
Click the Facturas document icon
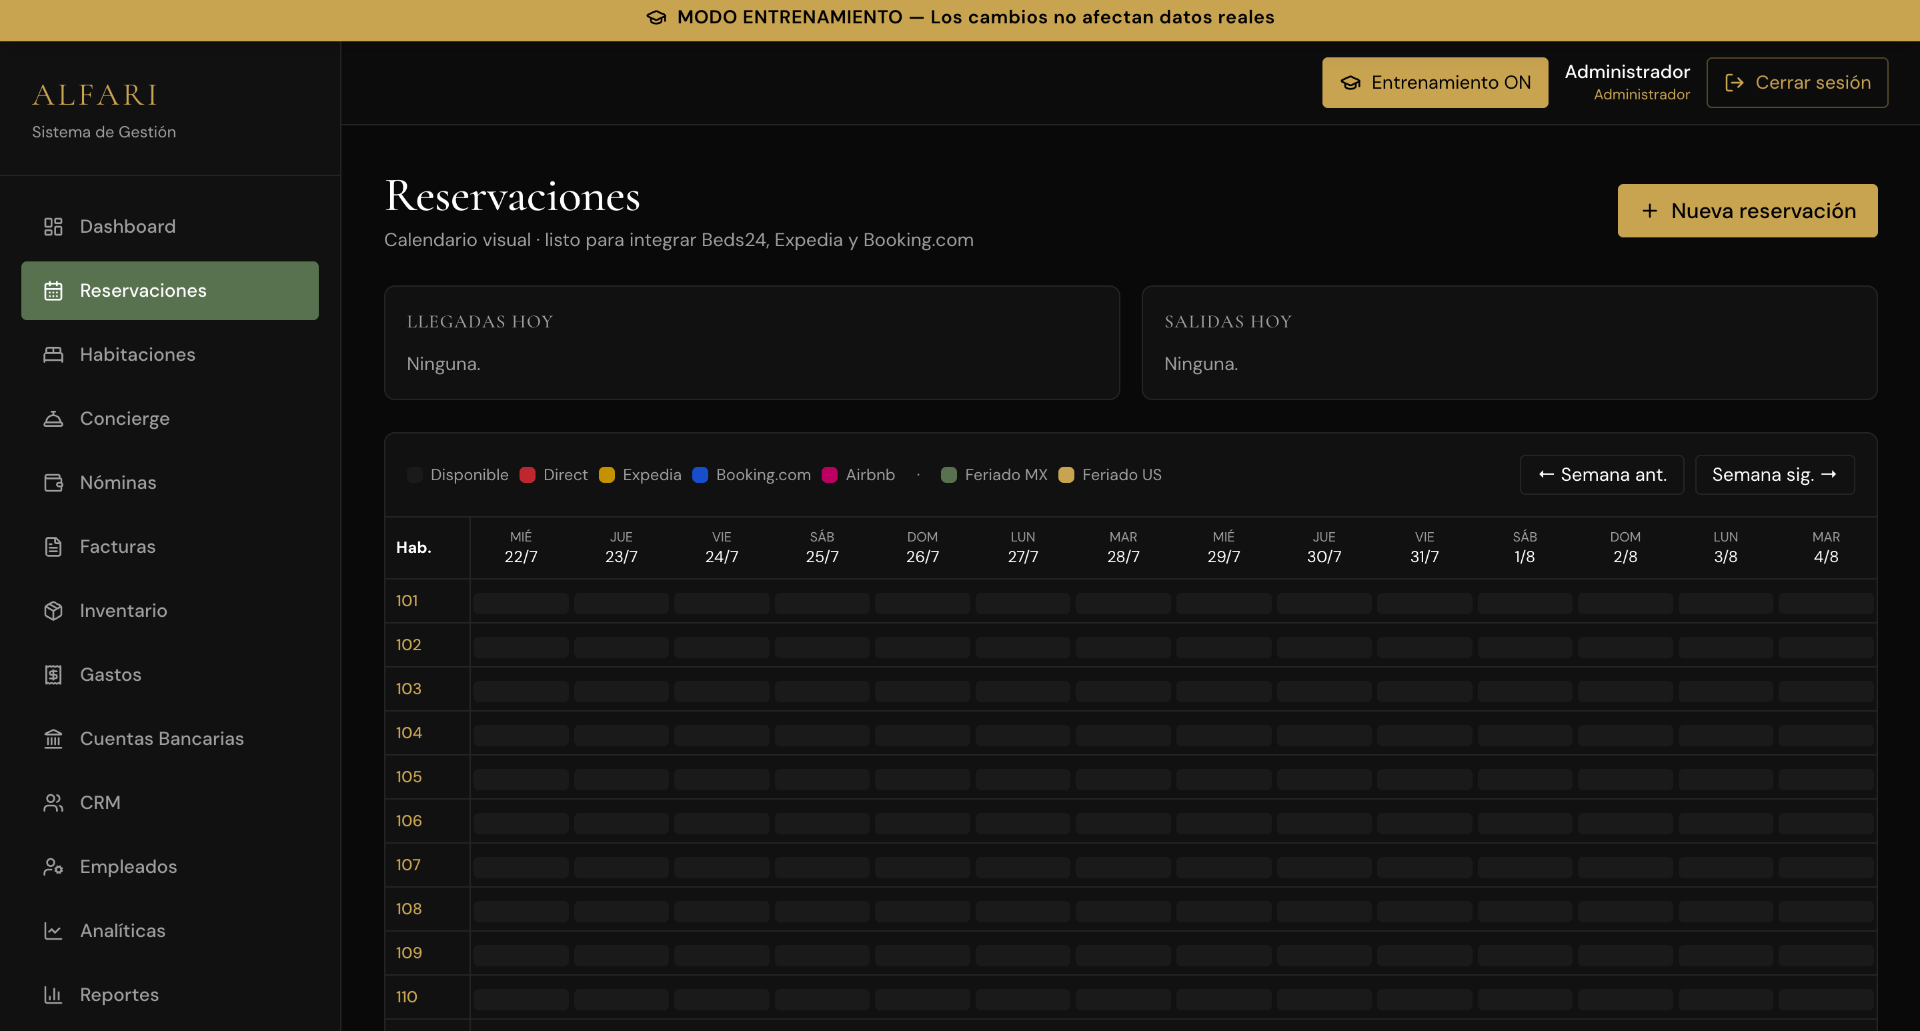[53, 547]
